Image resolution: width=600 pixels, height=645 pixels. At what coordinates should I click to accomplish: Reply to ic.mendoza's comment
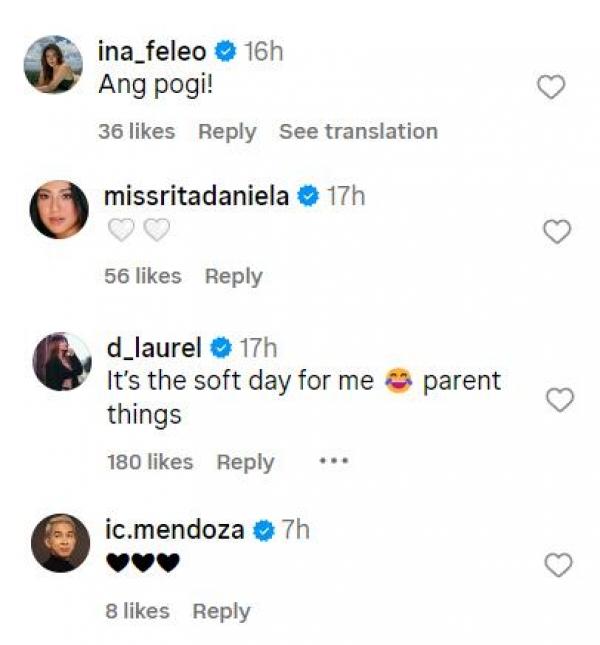coord(221,611)
